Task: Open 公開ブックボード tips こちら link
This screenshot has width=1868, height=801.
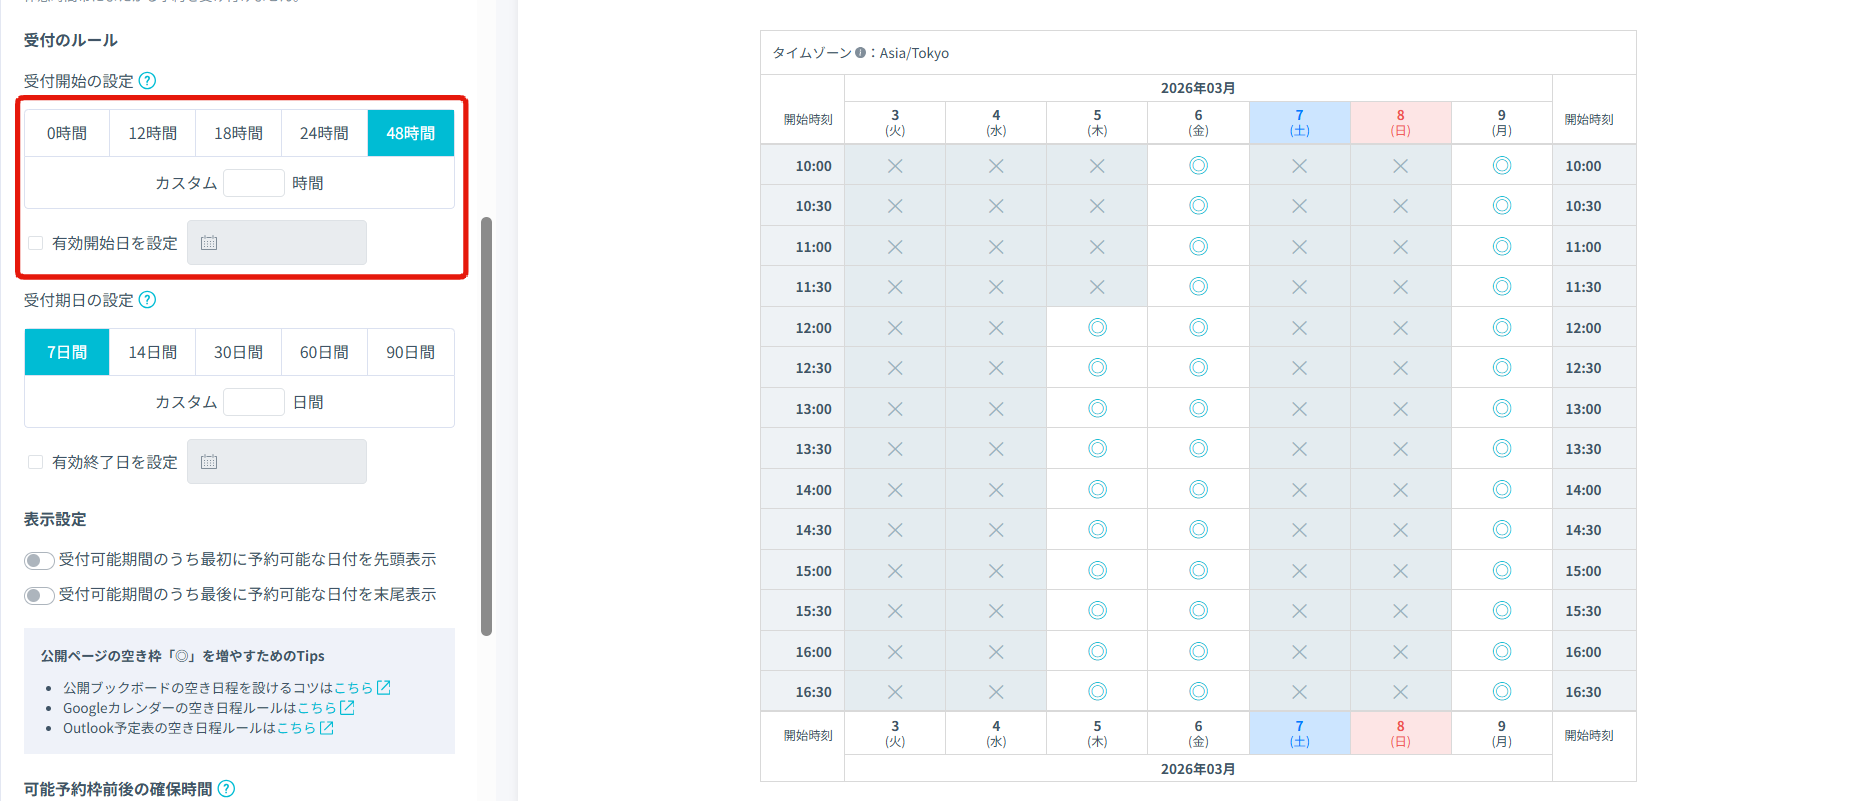Action: 353,688
